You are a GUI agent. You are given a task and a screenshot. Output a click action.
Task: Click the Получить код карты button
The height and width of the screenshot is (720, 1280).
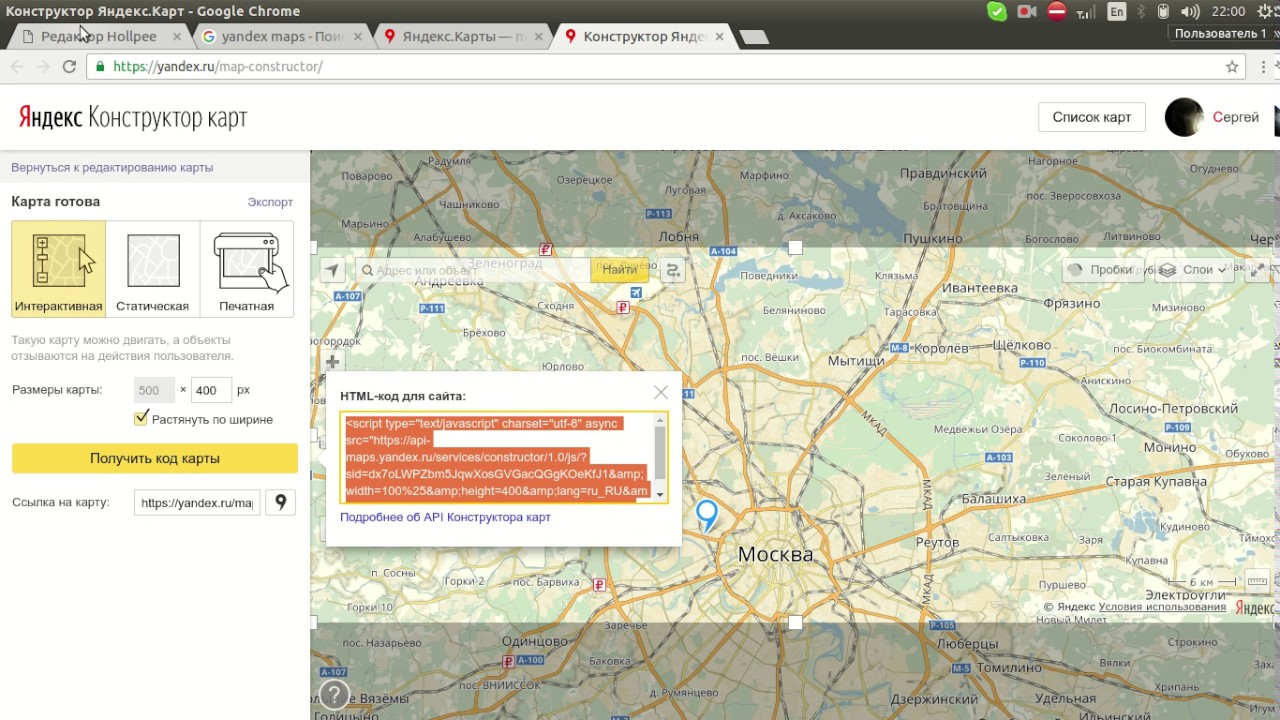(155, 458)
